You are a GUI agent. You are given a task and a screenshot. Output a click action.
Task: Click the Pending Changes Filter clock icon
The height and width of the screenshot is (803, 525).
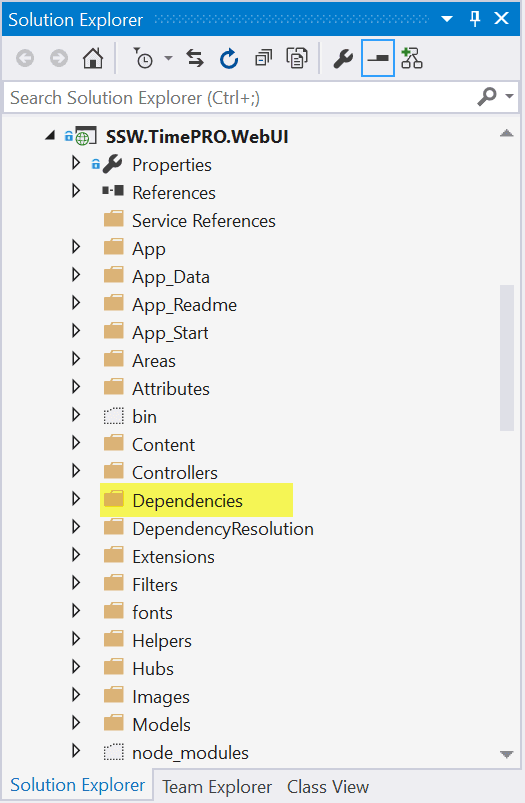tap(143, 58)
